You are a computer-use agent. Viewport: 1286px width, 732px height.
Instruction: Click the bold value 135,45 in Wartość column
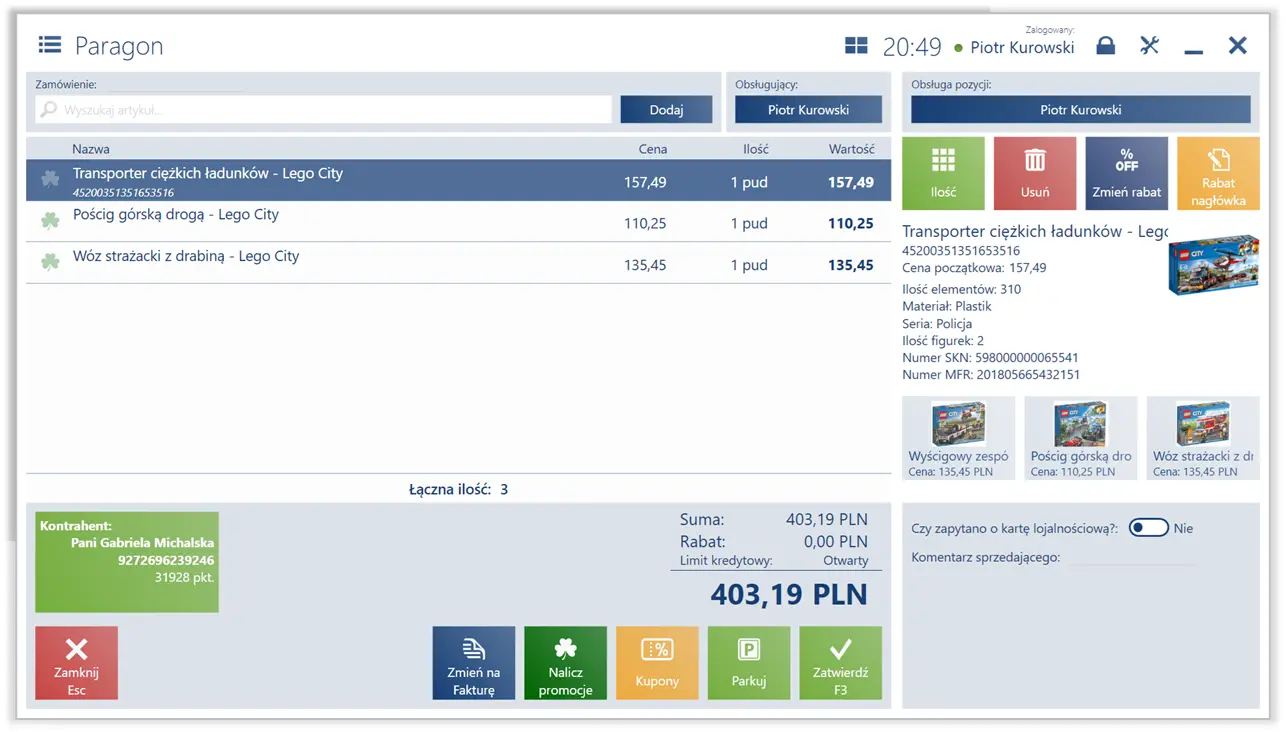pos(851,265)
